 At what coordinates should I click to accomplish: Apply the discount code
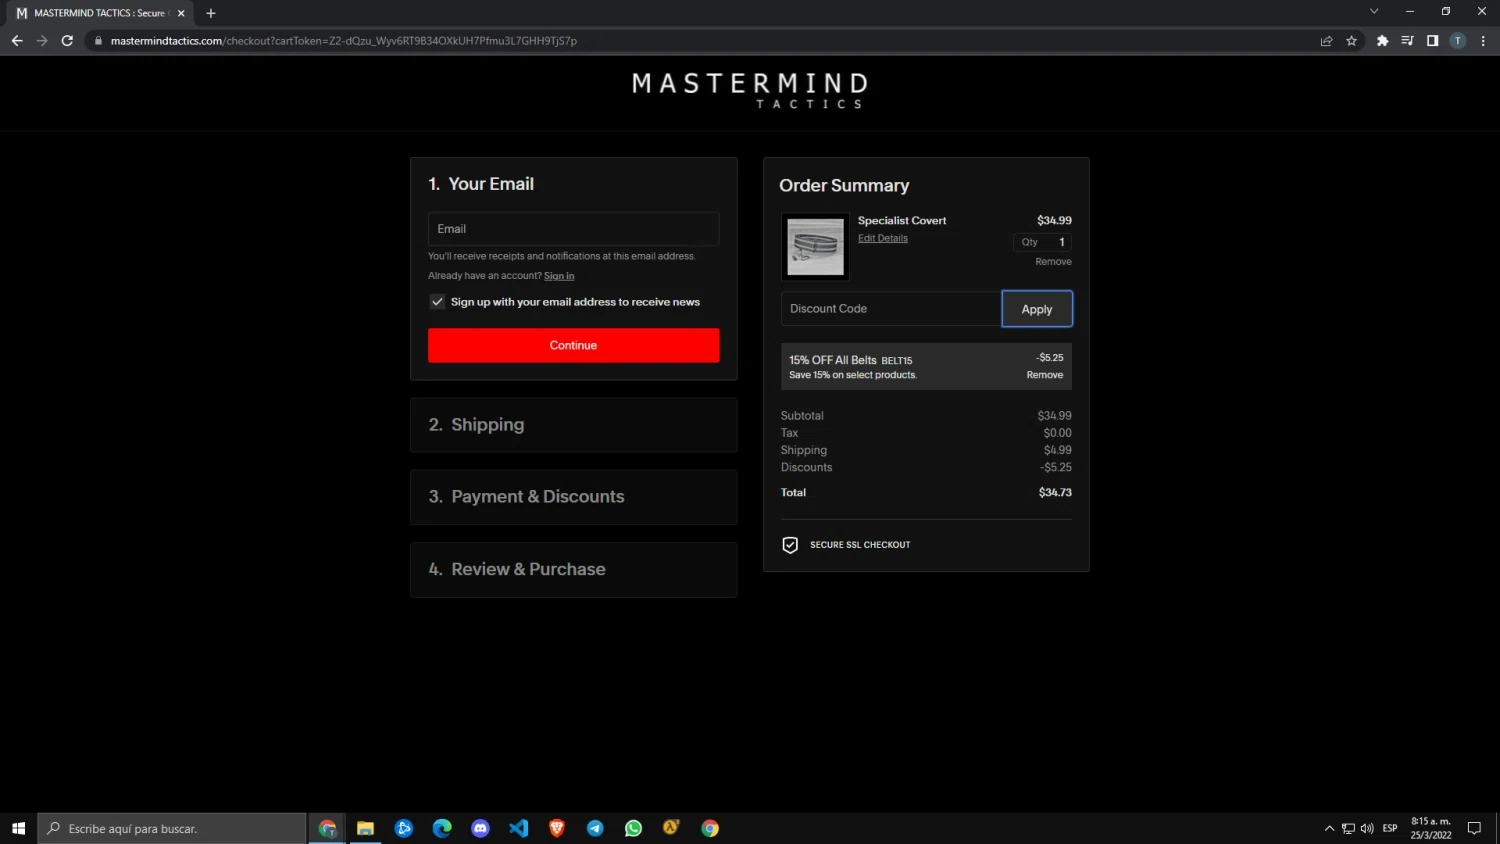[x=1037, y=309]
